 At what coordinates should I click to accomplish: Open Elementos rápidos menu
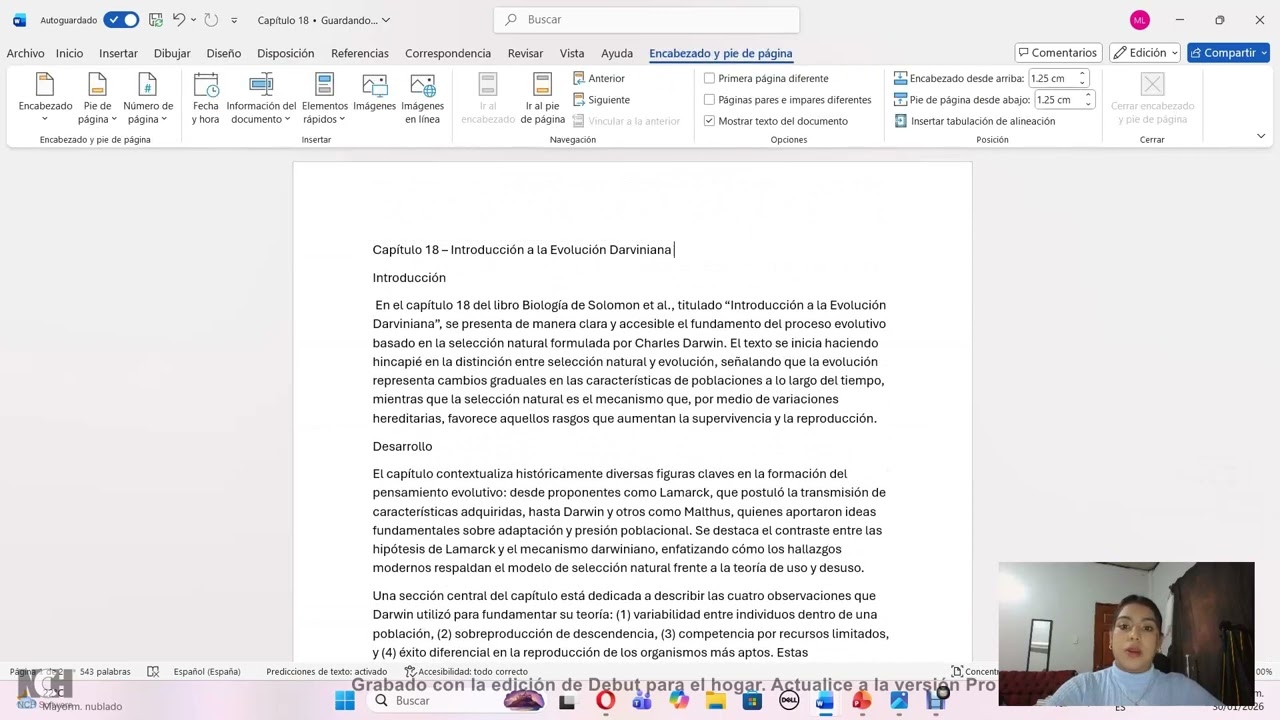pos(324,98)
